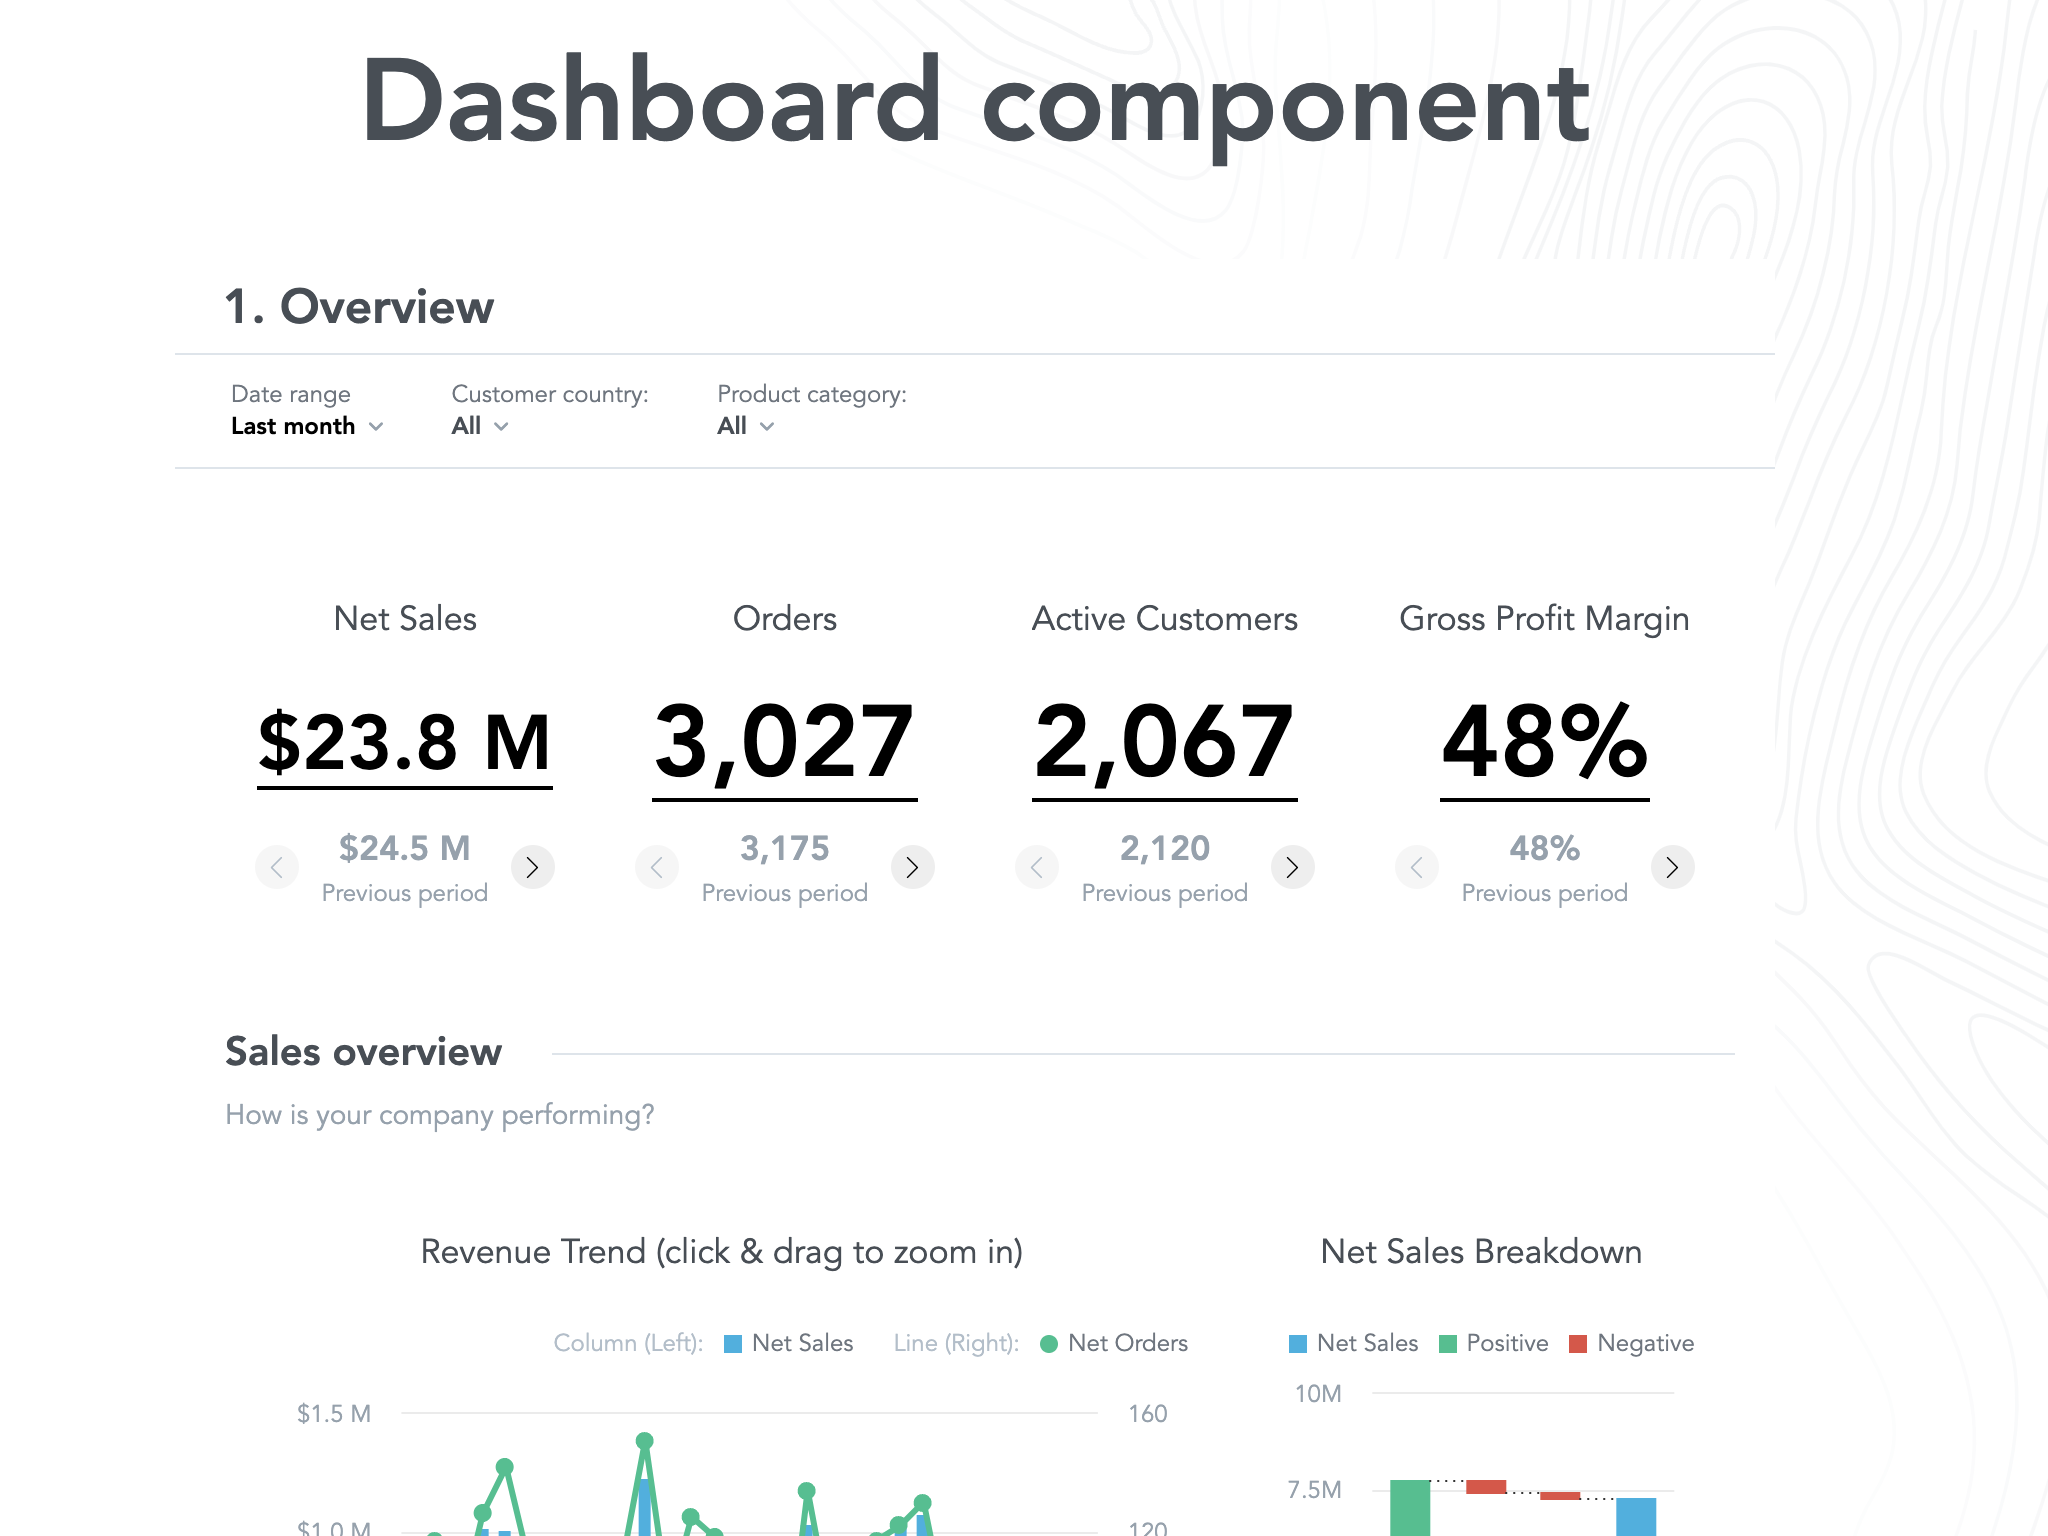Toggle Net Orders legend in Revenue Trend chart
2048x1536 pixels.
coord(1114,1343)
